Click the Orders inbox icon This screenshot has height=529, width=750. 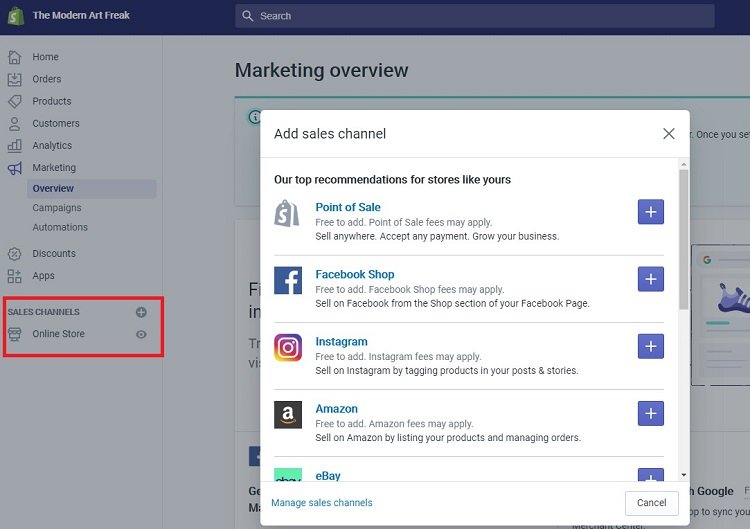click(x=15, y=79)
